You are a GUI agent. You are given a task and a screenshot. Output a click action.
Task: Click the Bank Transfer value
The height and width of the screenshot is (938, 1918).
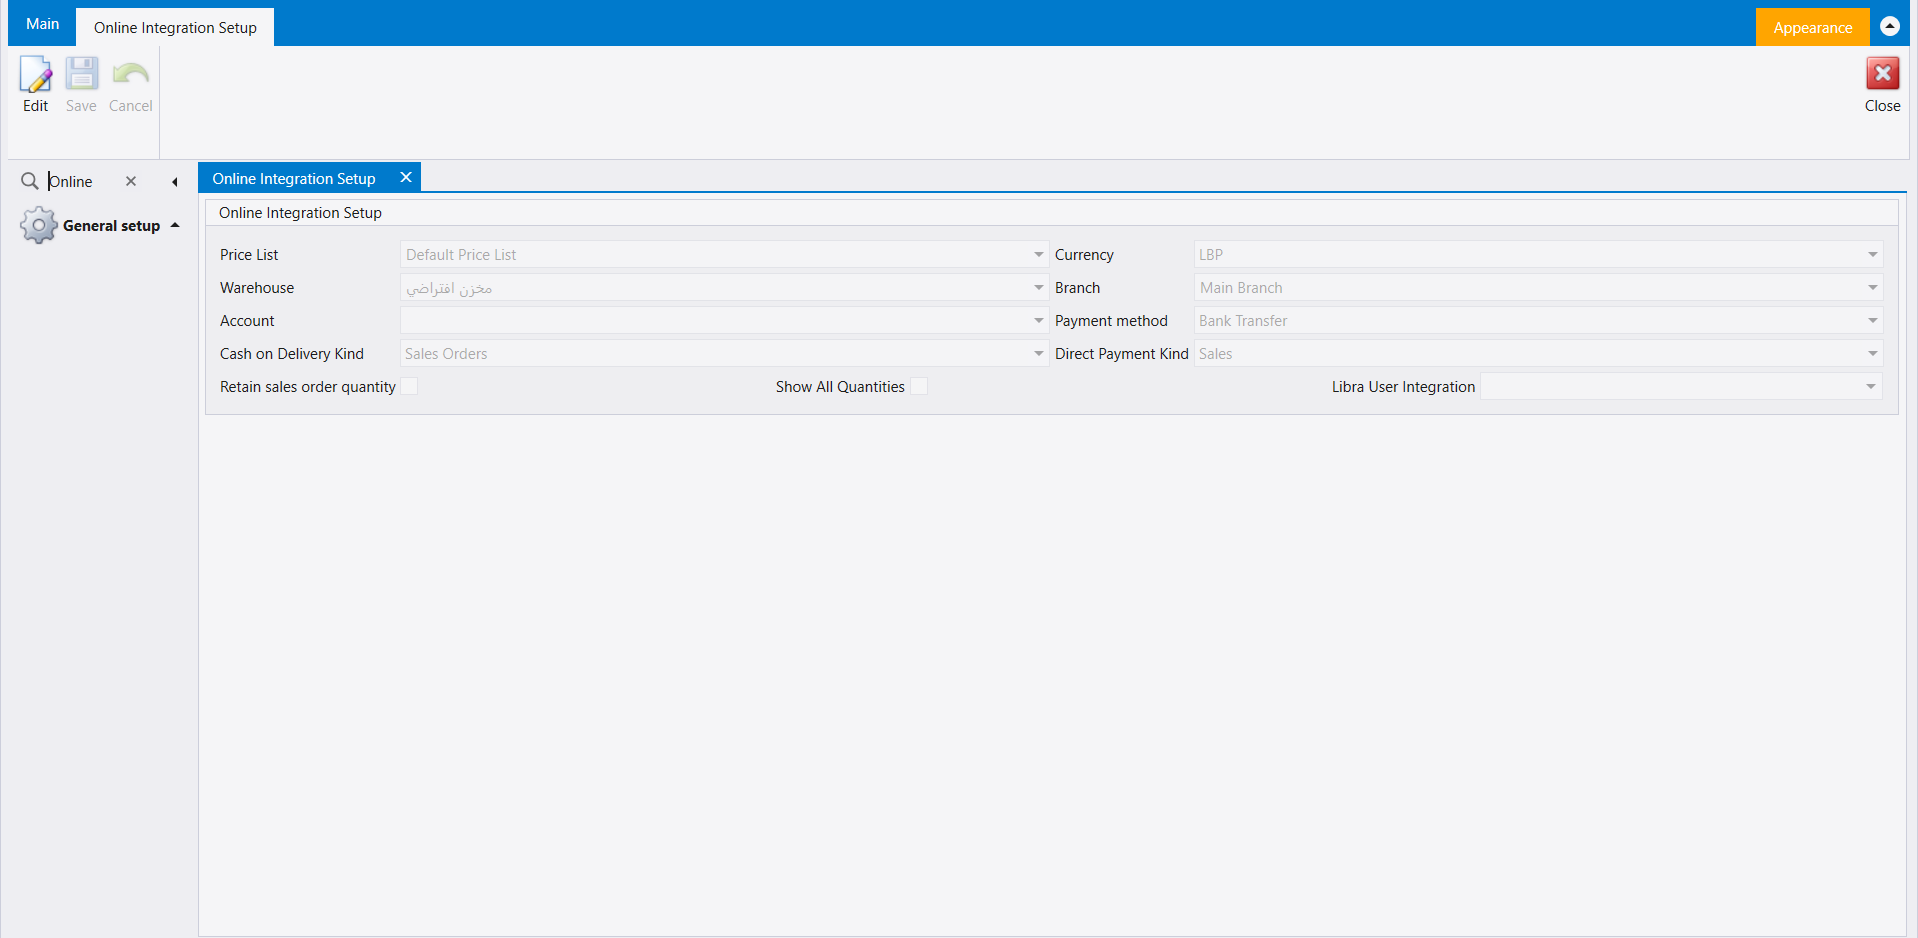coord(1243,321)
